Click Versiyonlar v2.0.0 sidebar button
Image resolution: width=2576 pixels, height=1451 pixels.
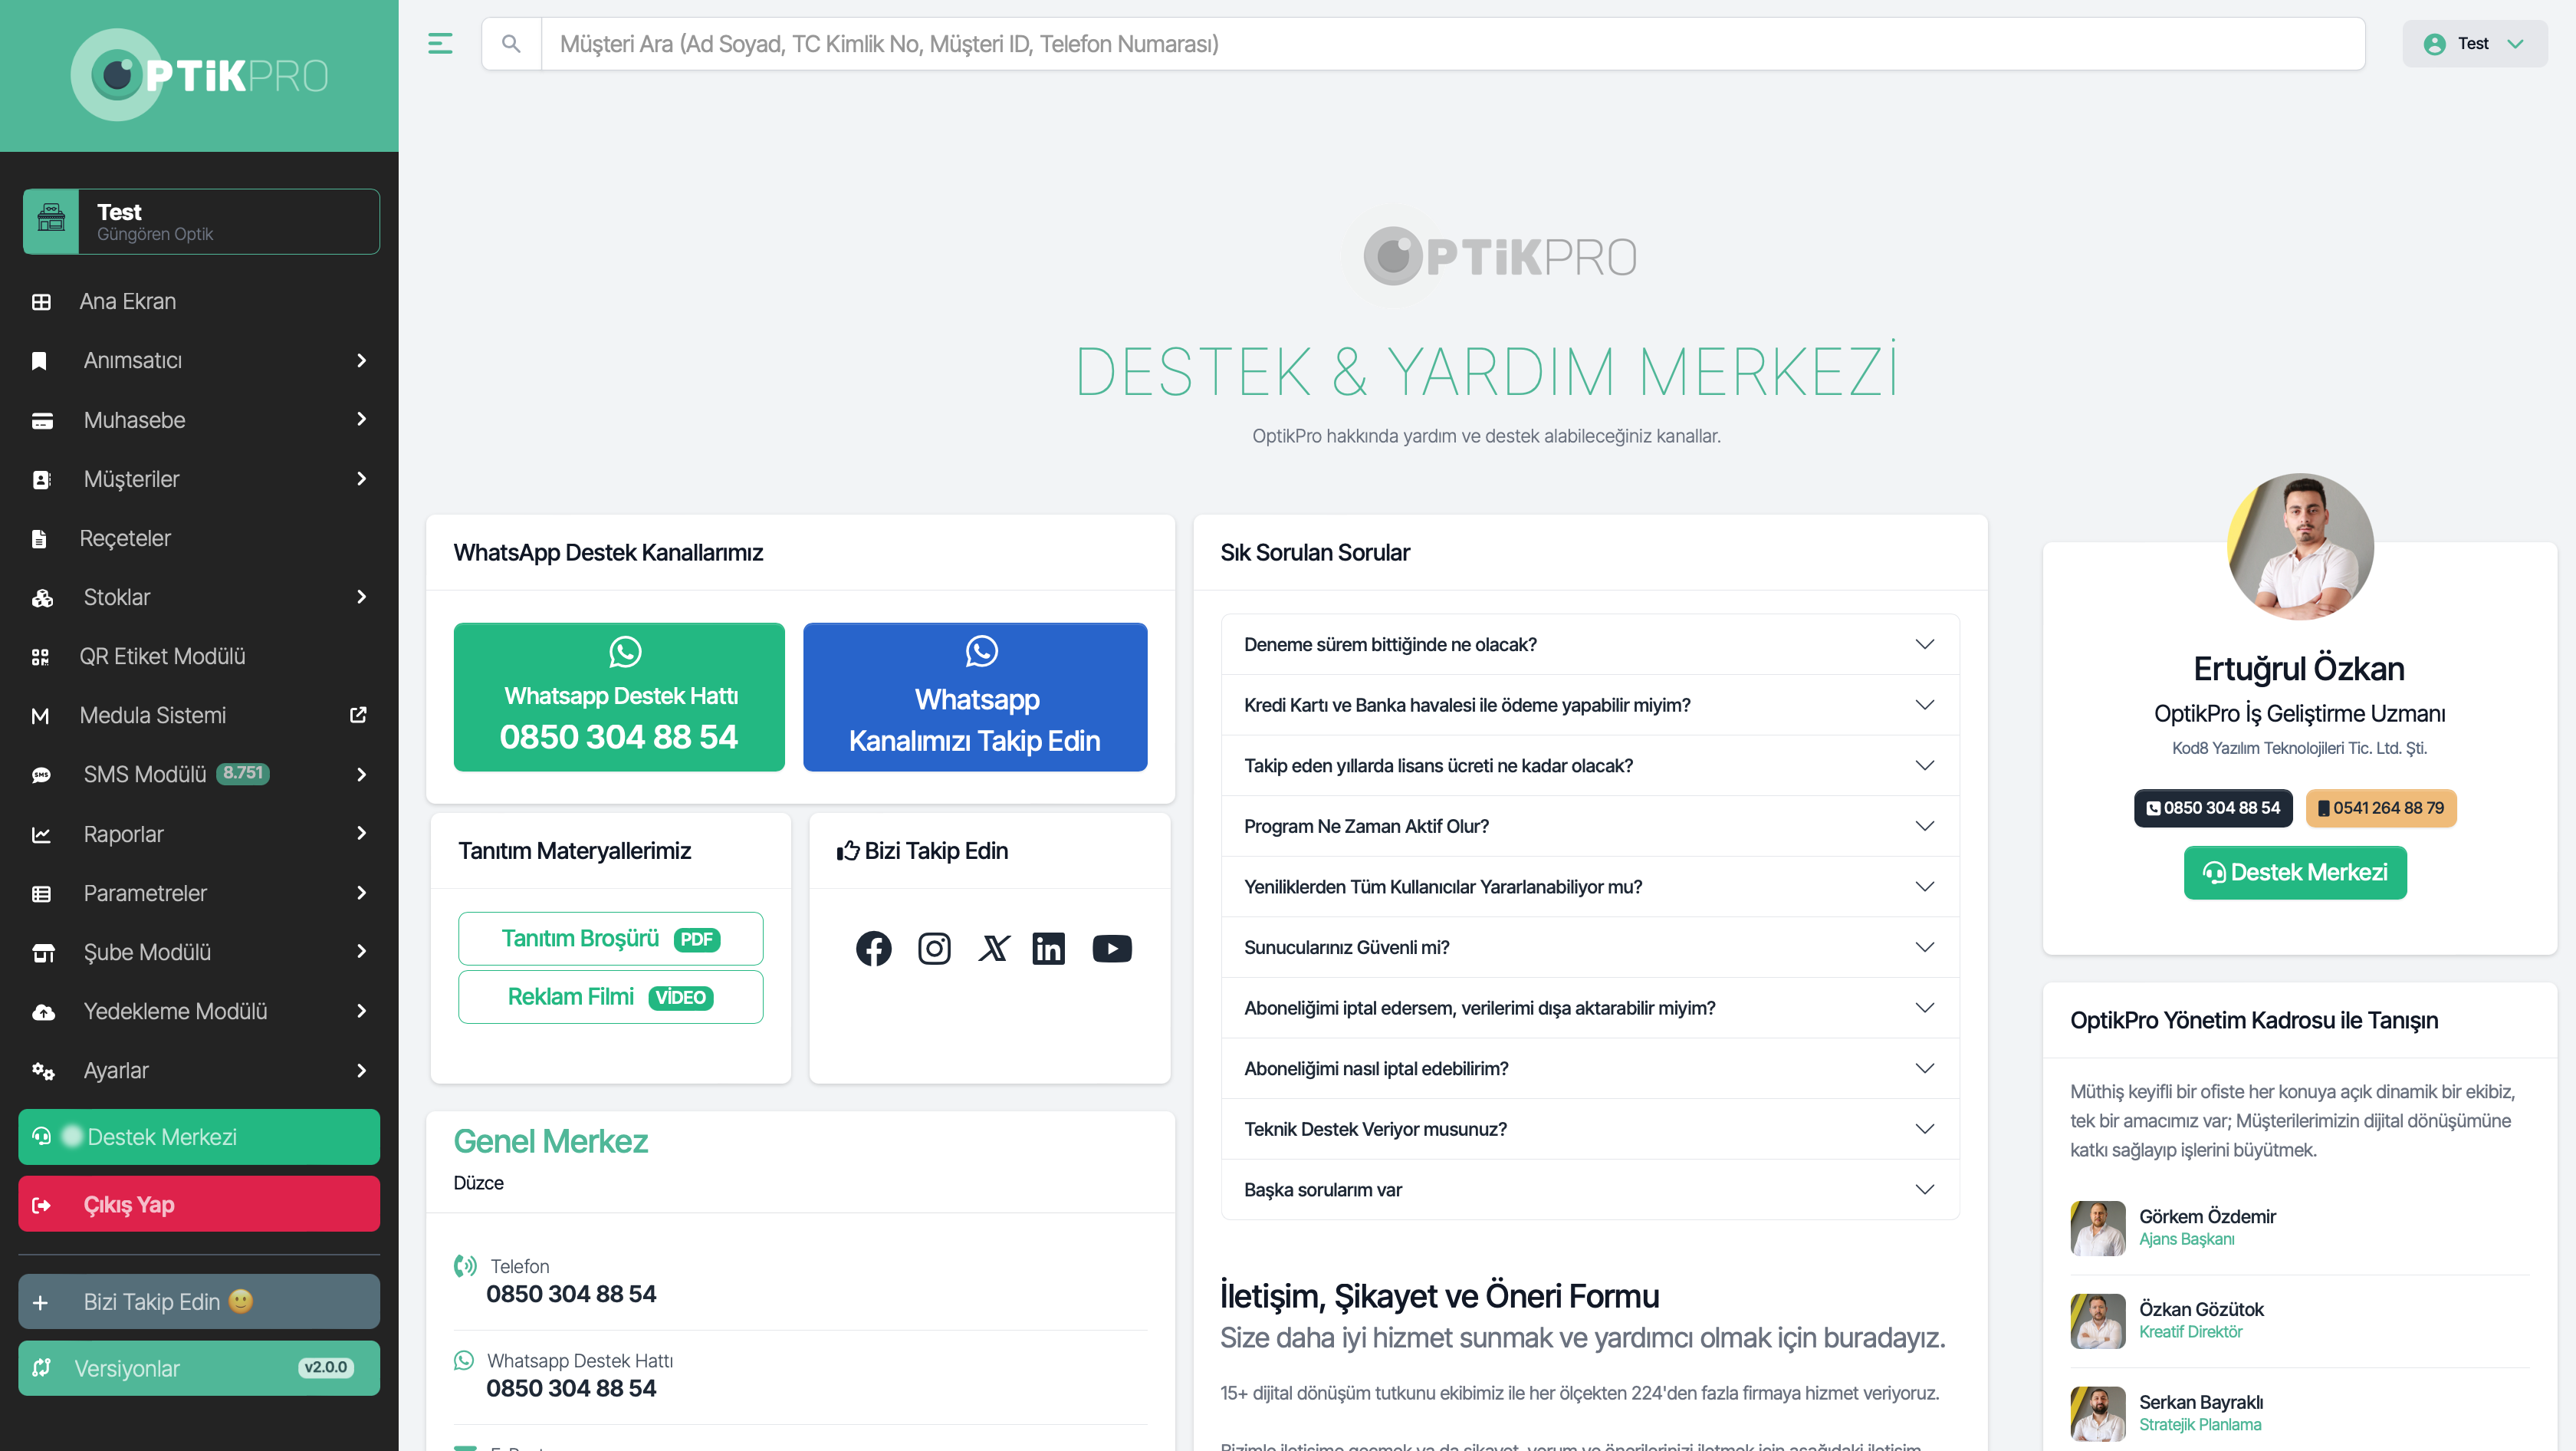[199, 1368]
